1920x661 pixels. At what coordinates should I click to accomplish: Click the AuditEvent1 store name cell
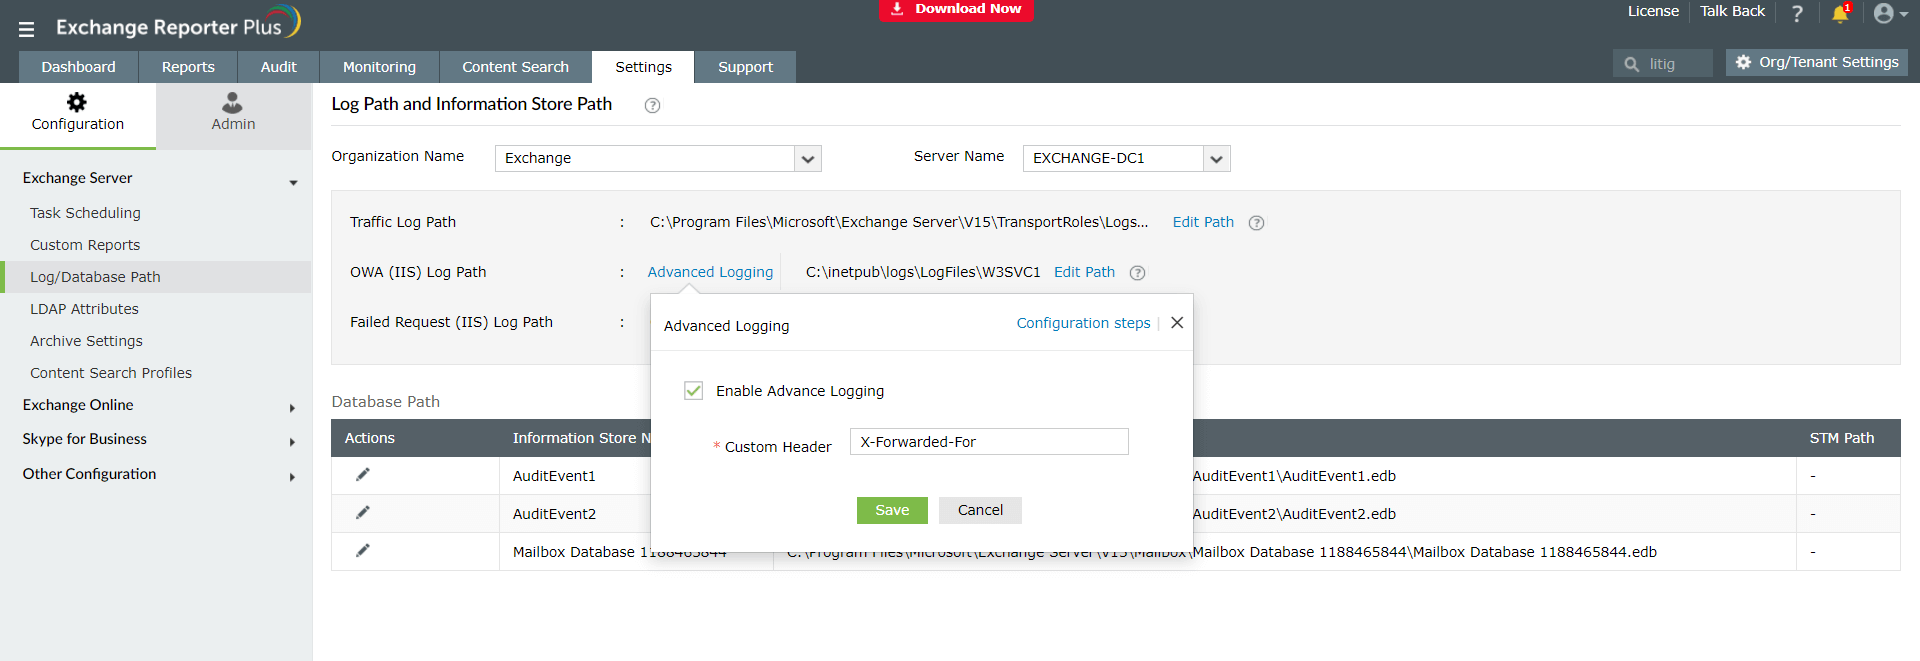click(554, 476)
